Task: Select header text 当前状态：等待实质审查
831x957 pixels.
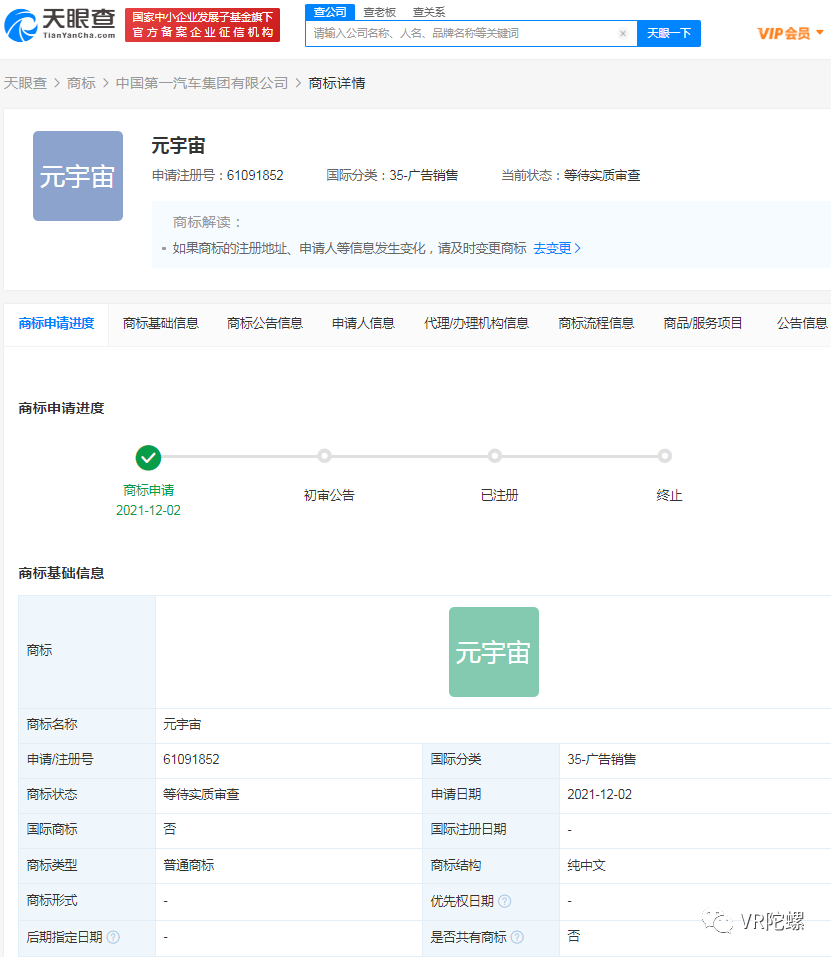Action: coord(570,176)
